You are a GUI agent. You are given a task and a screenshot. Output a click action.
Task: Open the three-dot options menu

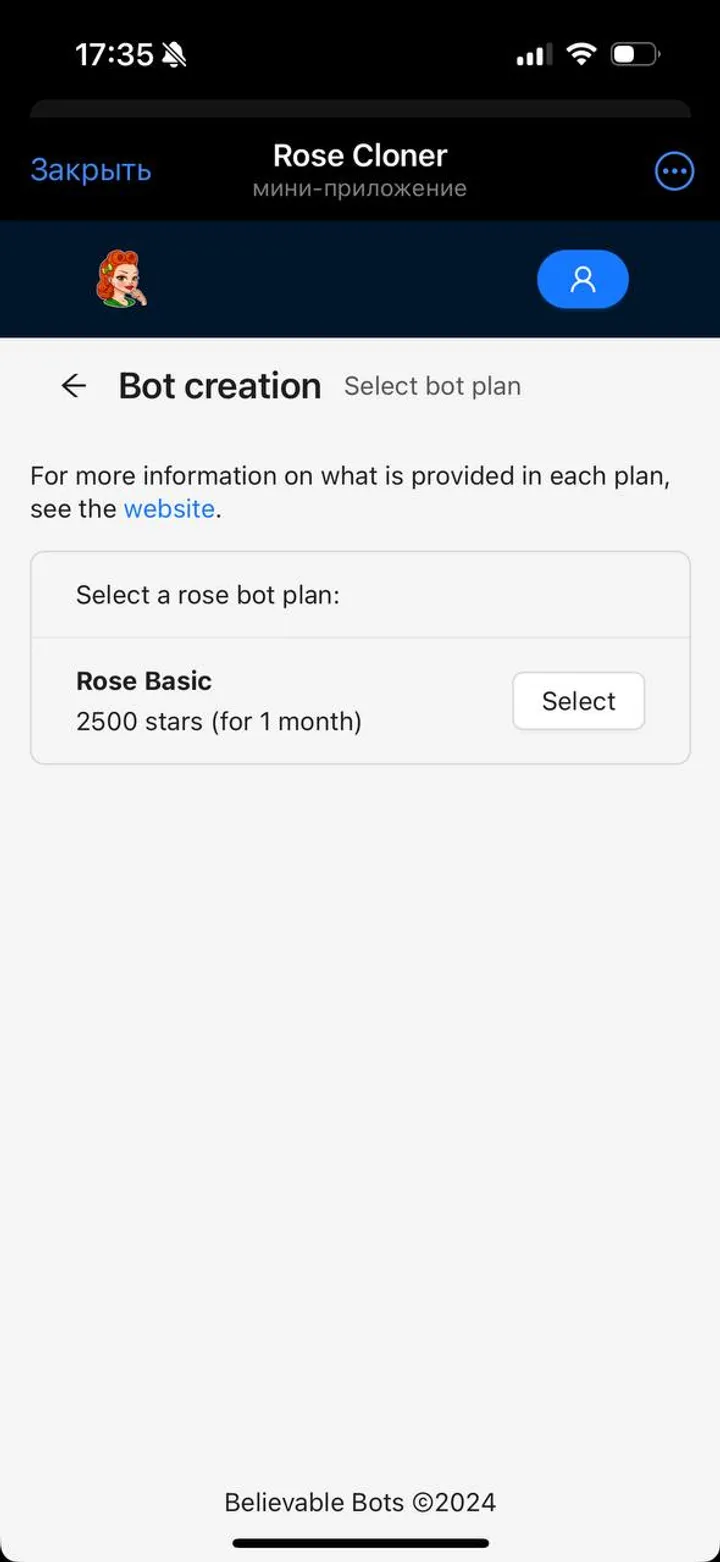[x=674, y=170]
